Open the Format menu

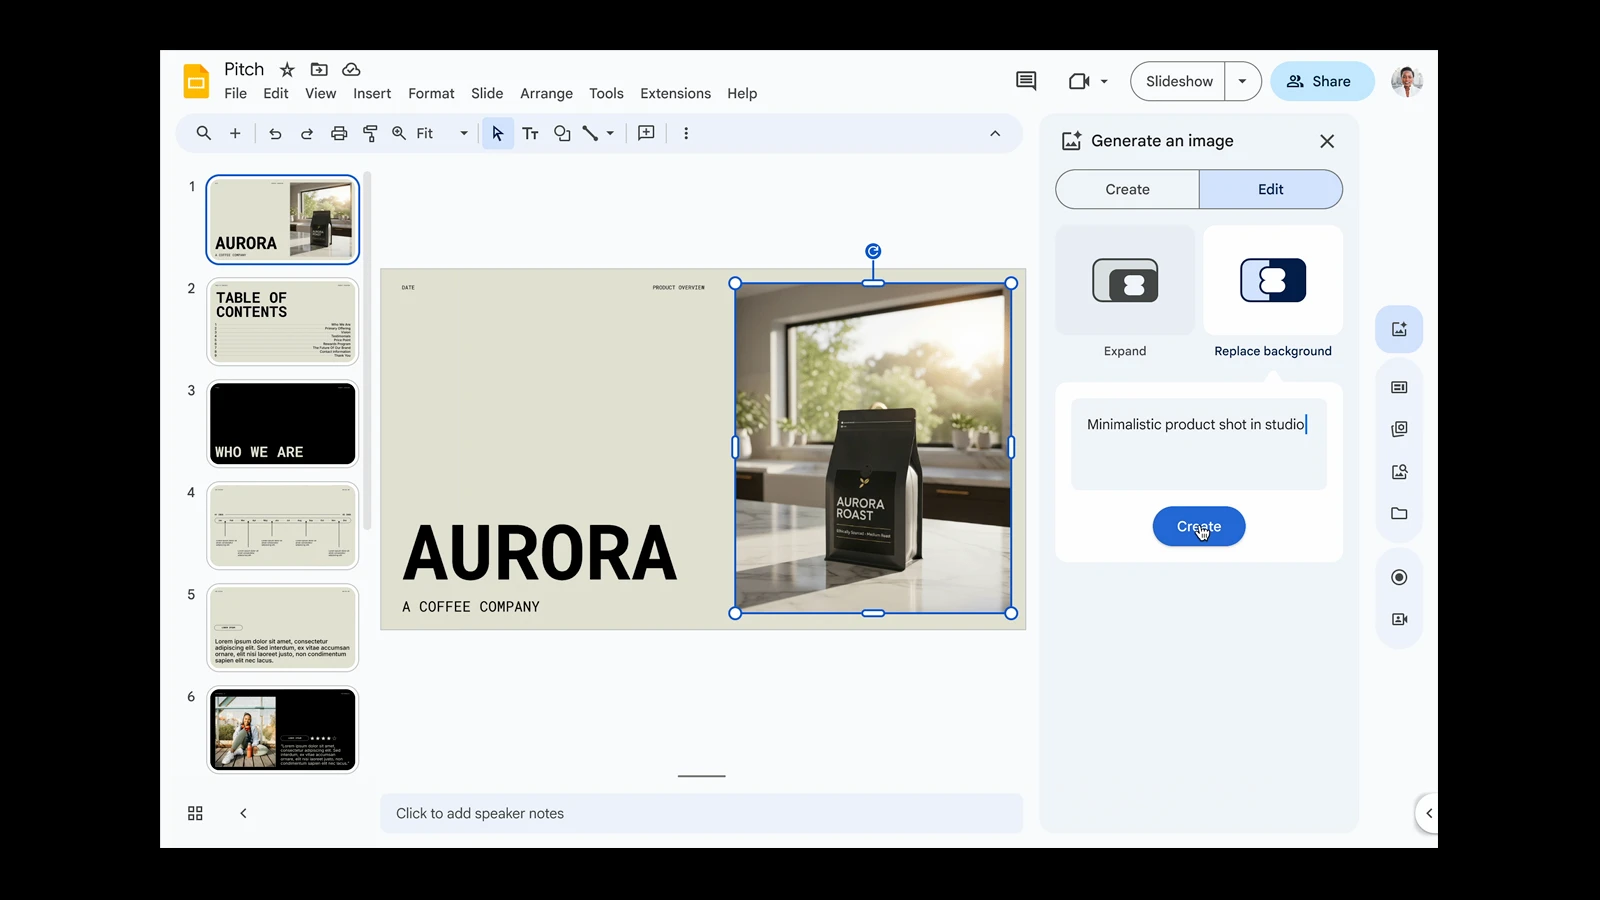[x=431, y=93]
